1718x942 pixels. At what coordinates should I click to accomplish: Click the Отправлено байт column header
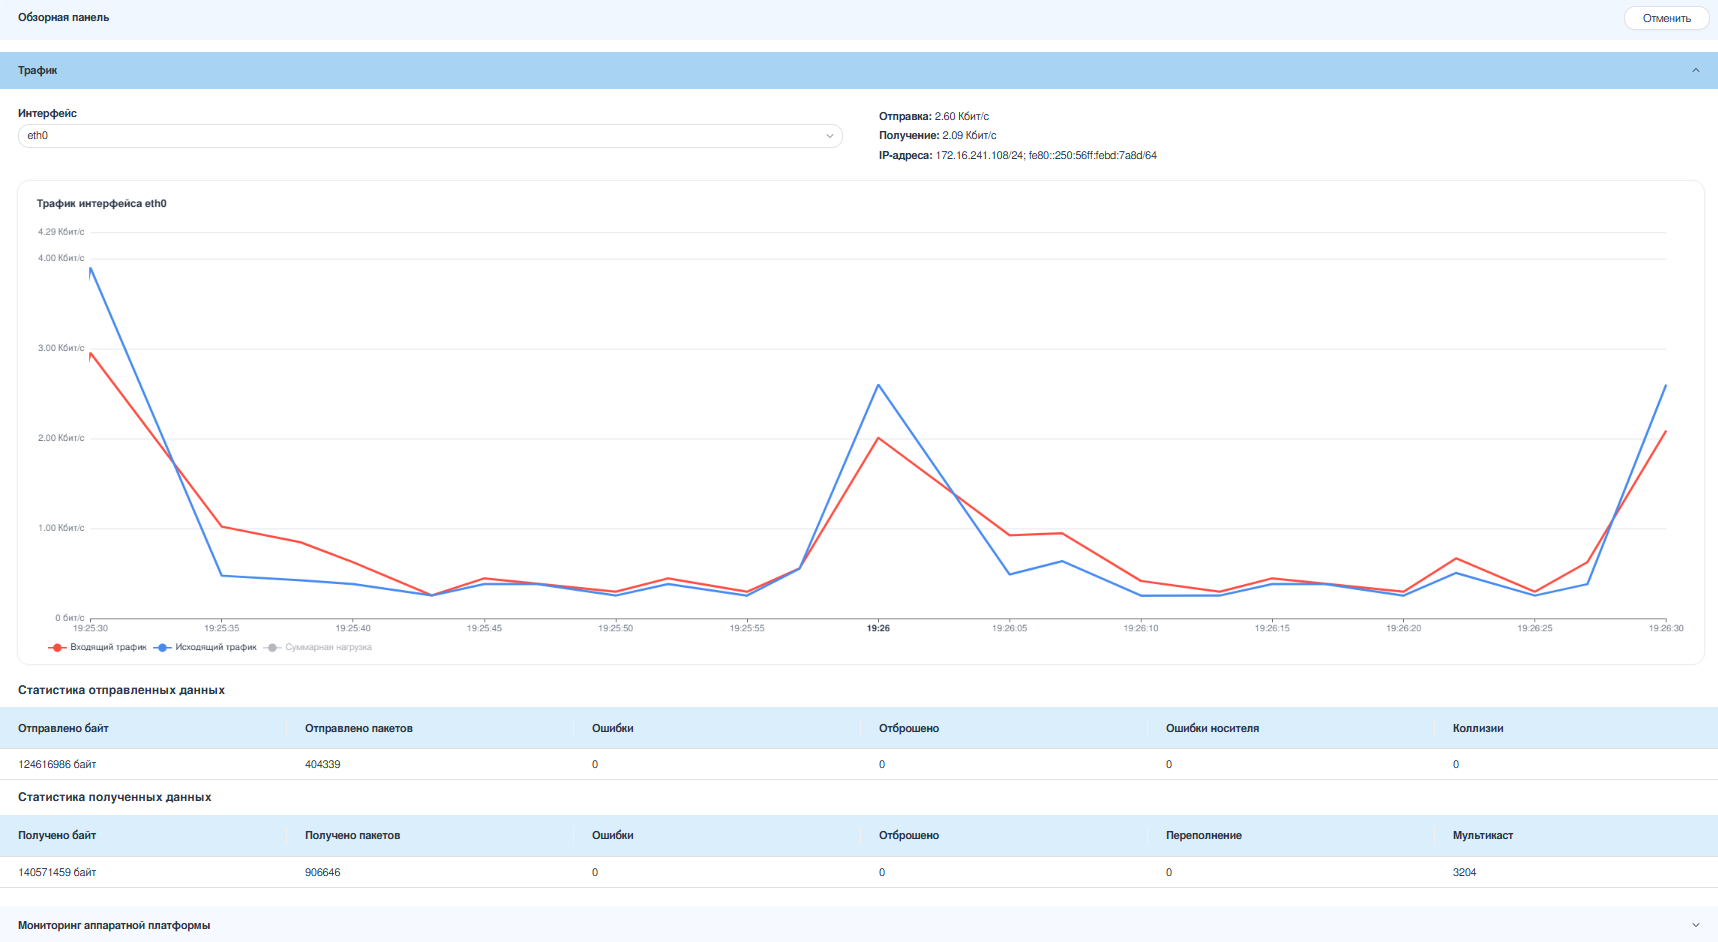(x=63, y=728)
